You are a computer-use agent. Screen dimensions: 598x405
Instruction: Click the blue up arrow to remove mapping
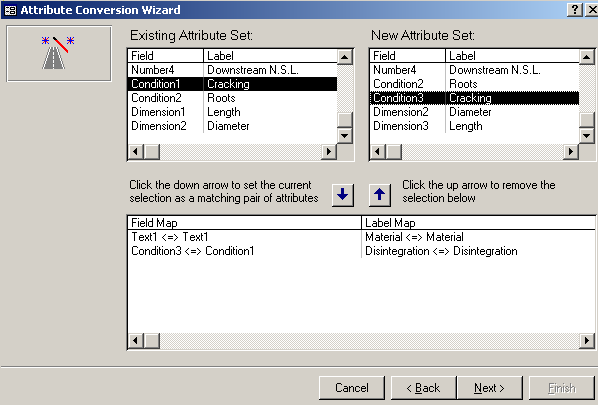coord(379,195)
